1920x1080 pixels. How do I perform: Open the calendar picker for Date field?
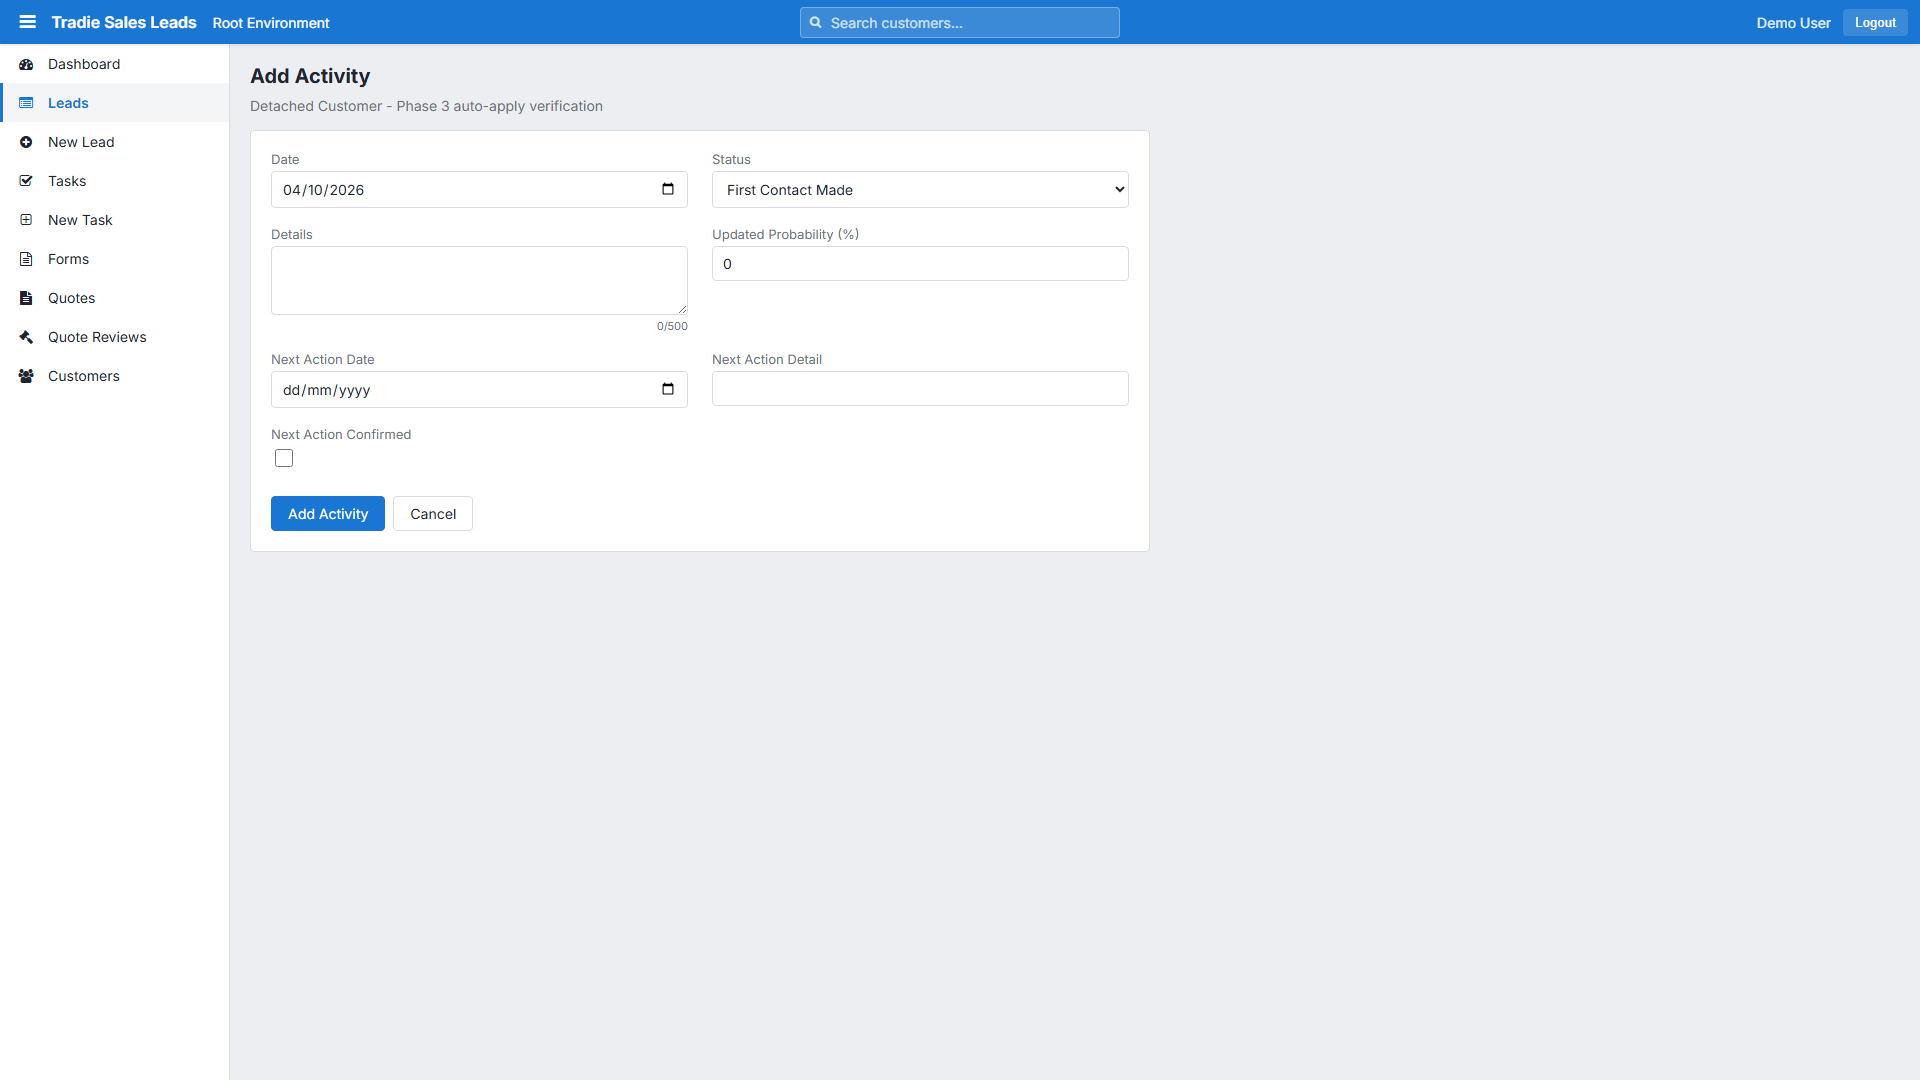(x=668, y=189)
